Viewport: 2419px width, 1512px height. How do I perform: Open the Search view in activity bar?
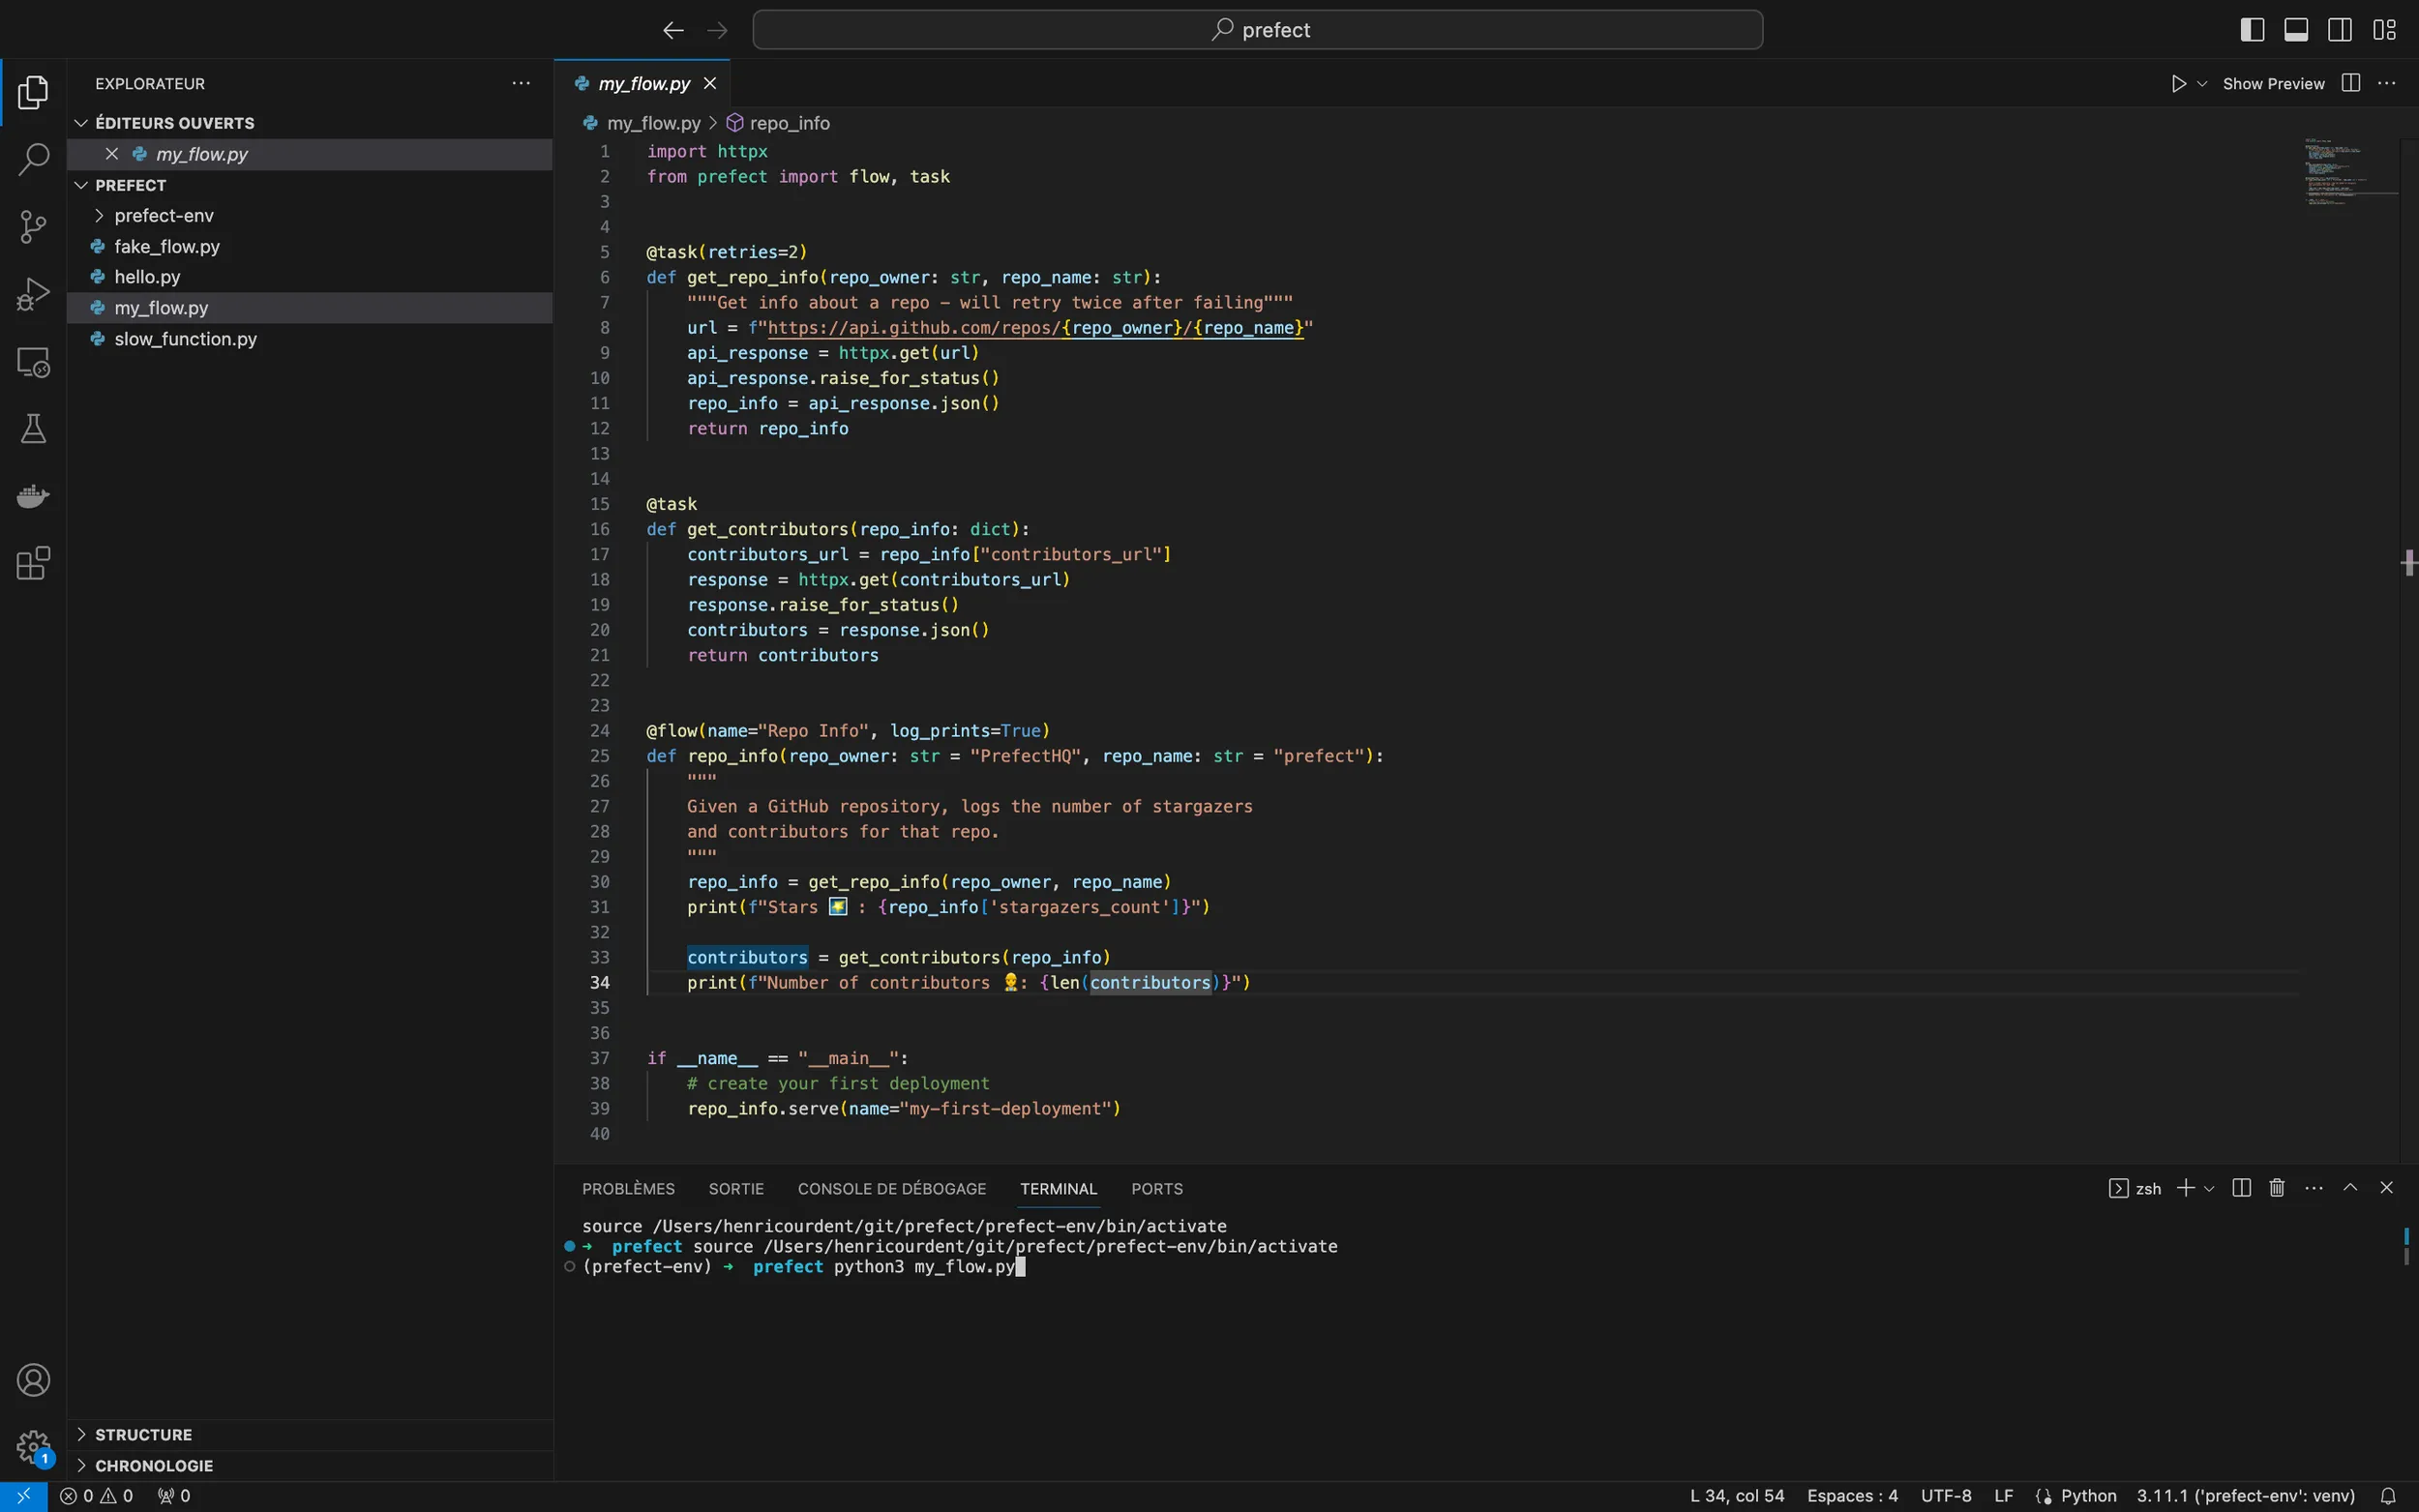tap(33, 159)
